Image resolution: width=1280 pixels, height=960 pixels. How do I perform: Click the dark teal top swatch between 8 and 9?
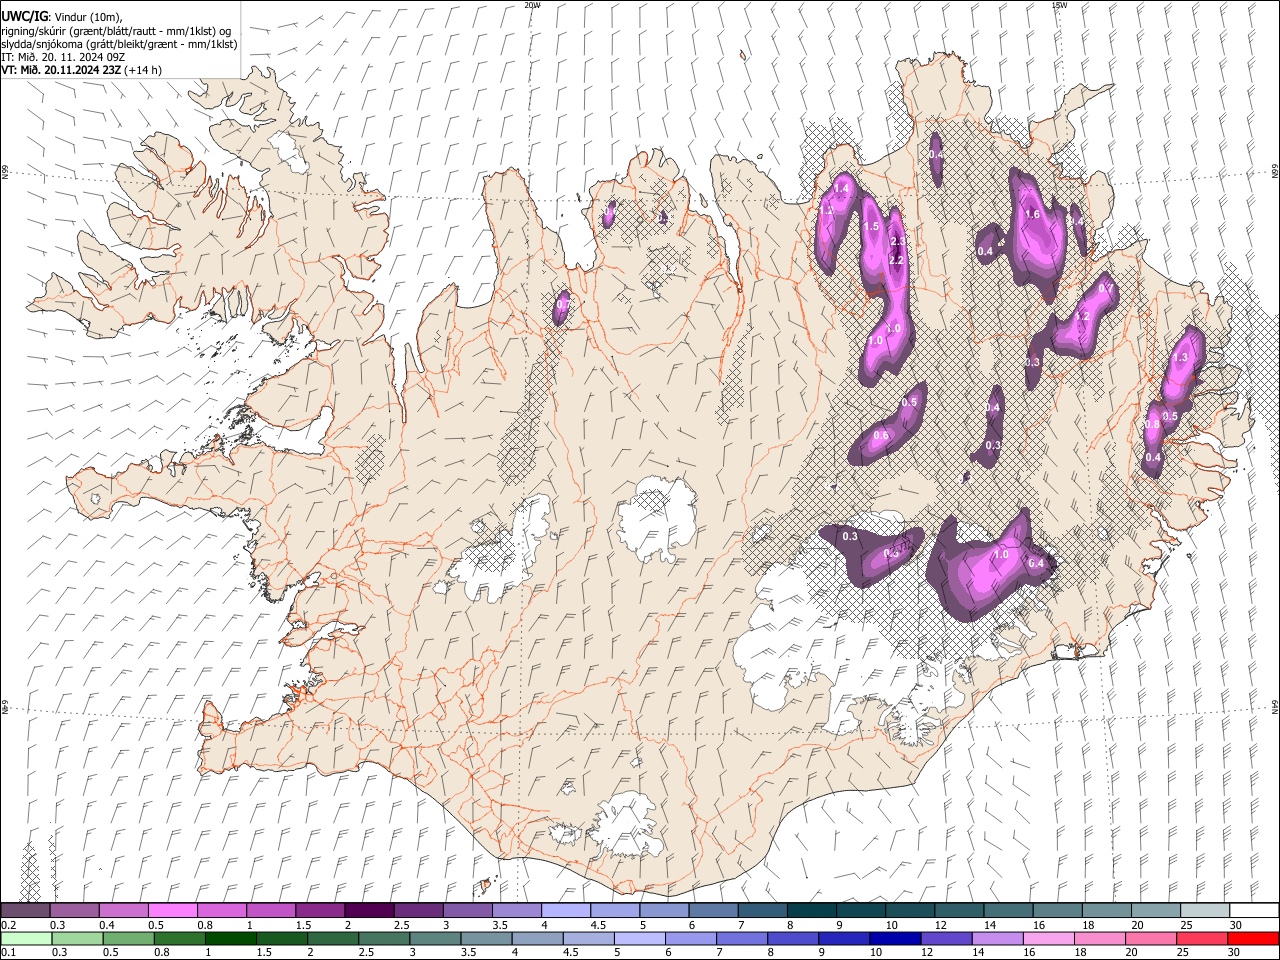tap(812, 910)
